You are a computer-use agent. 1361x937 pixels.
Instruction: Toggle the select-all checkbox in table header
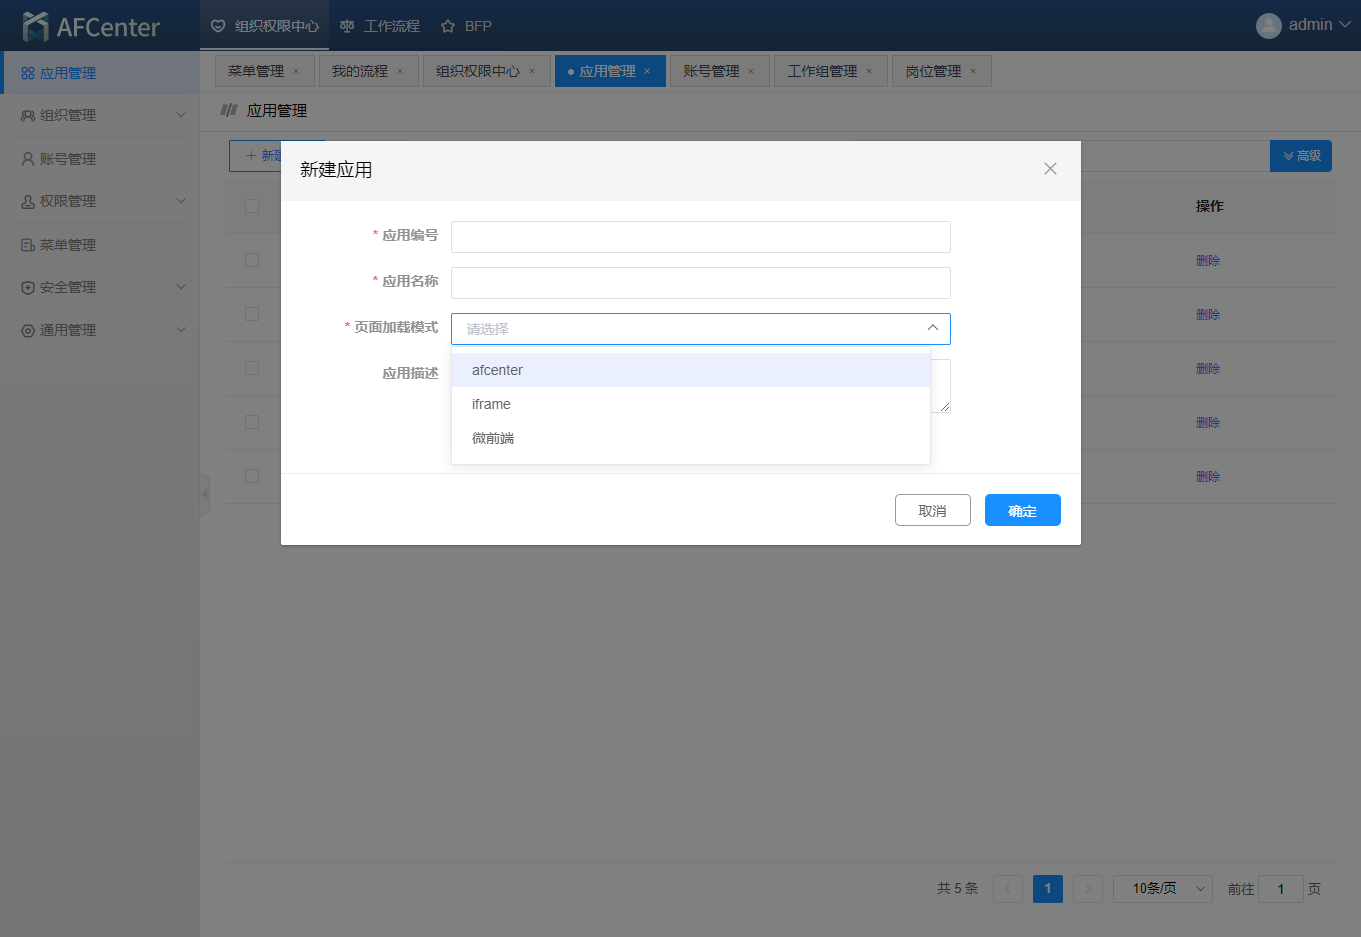tap(252, 206)
